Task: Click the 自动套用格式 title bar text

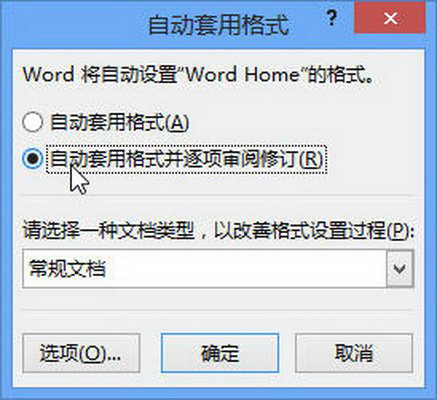Action: click(218, 24)
